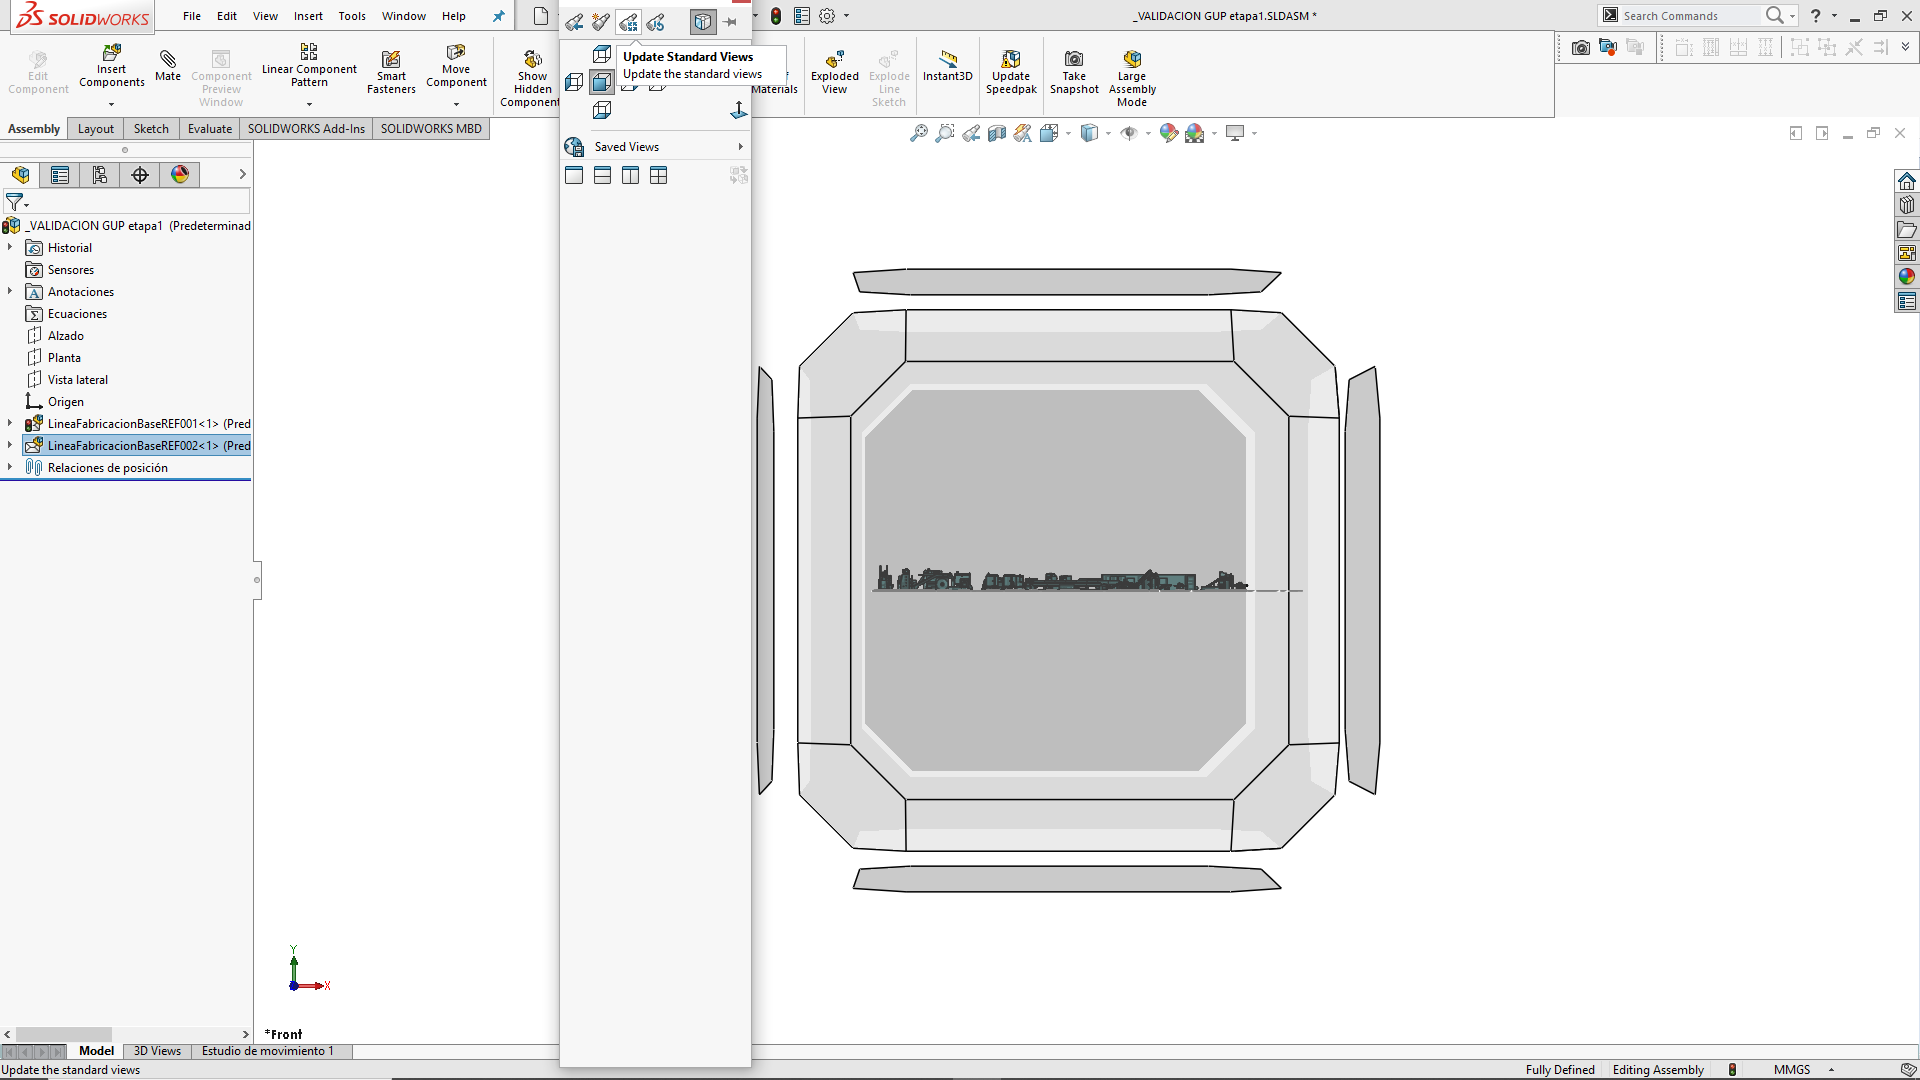1920x1080 pixels.
Task: Select the four-viewport layout option
Action: (x=658, y=176)
